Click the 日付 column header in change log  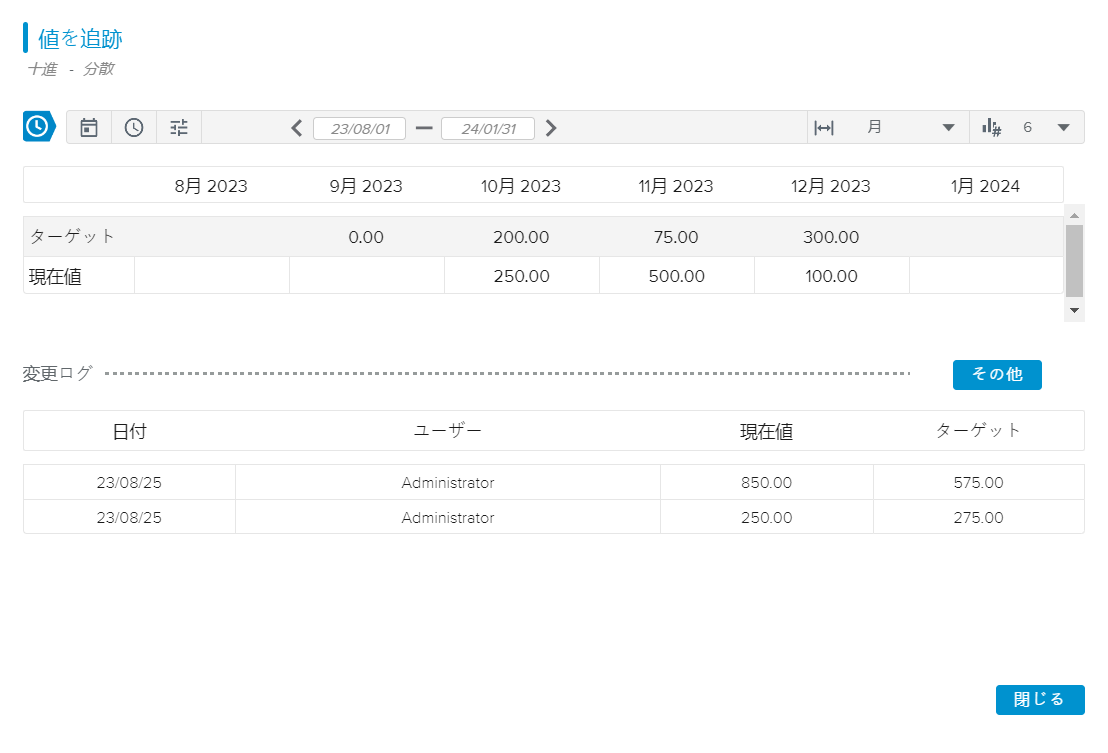click(x=129, y=431)
